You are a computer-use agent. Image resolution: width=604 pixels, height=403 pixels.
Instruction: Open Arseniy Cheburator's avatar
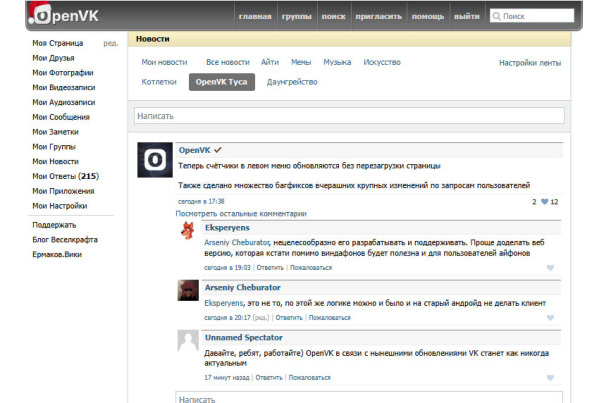click(x=188, y=290)
